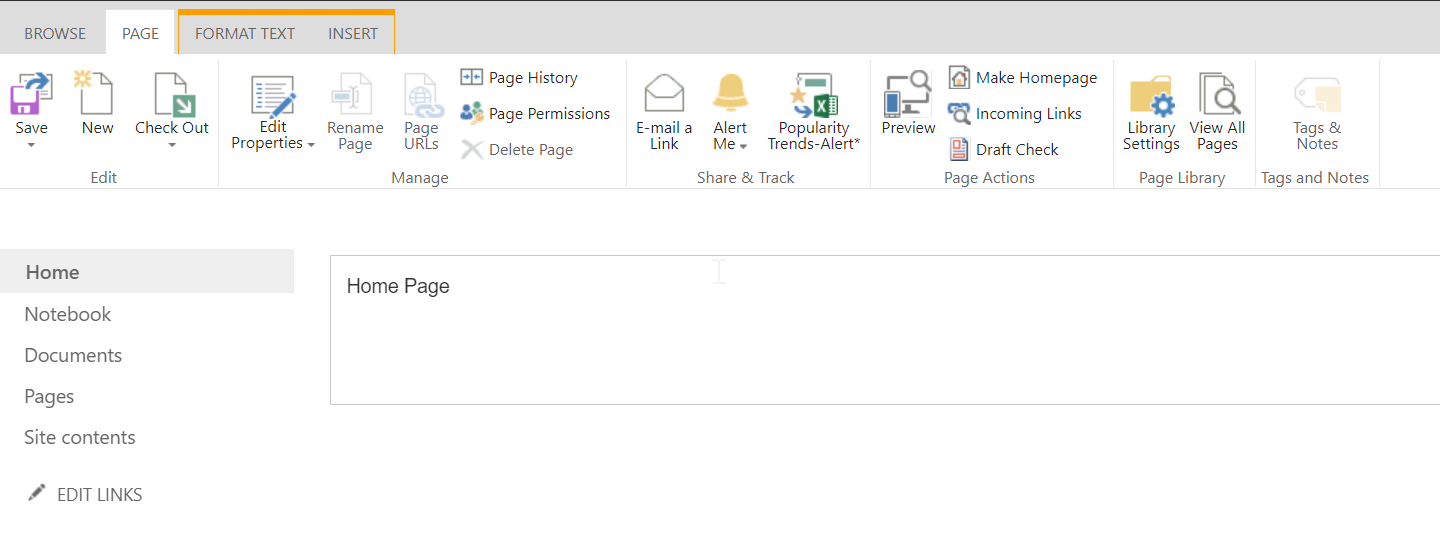
Task: Click View All Pages icon
Action: click(1218, 95)
